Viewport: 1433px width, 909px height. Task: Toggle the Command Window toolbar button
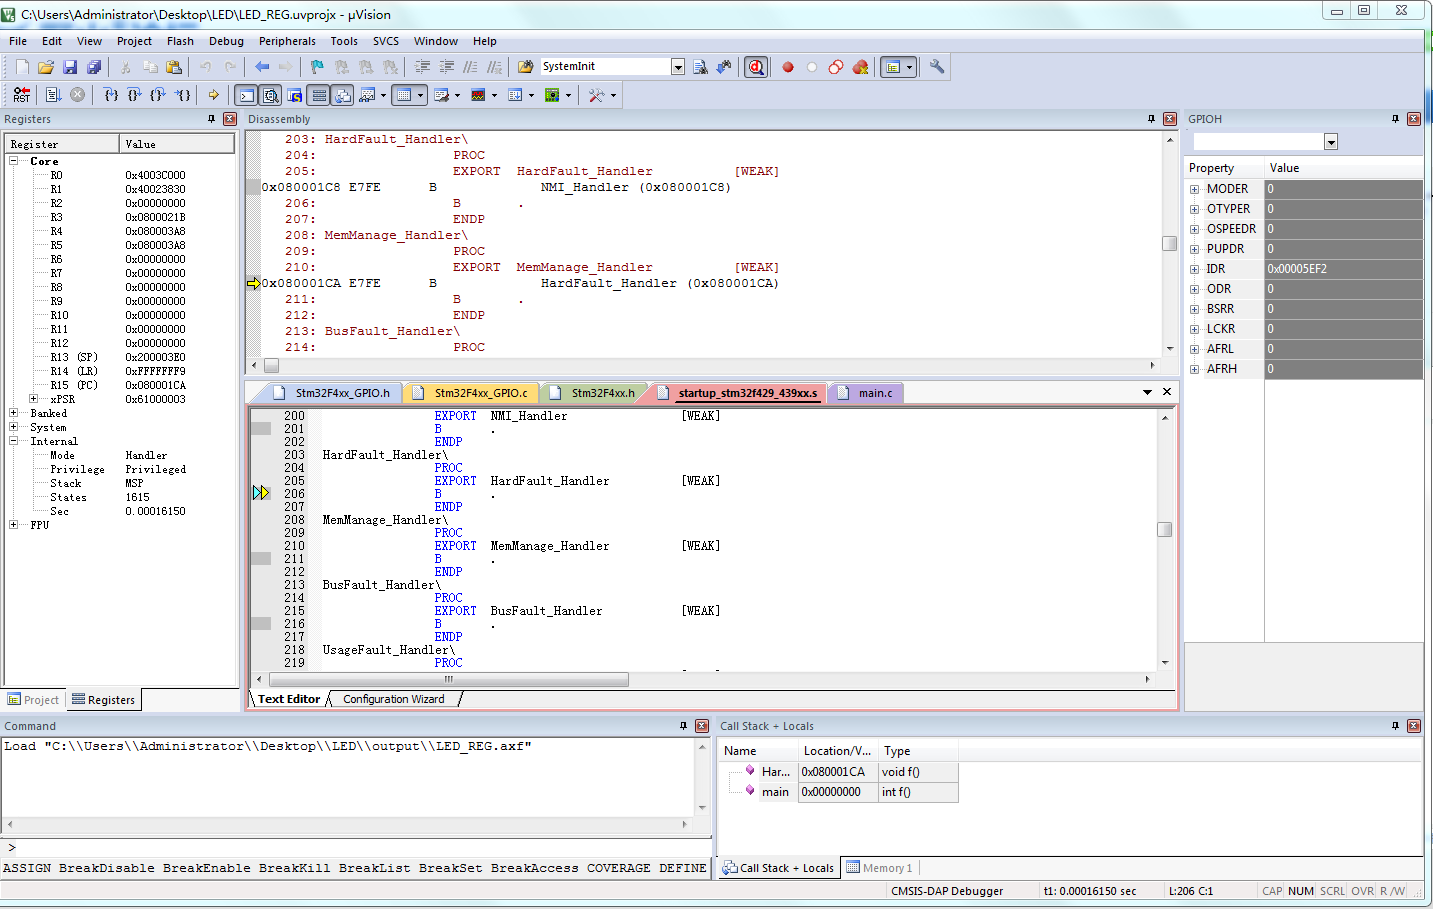tap(246, 95)
